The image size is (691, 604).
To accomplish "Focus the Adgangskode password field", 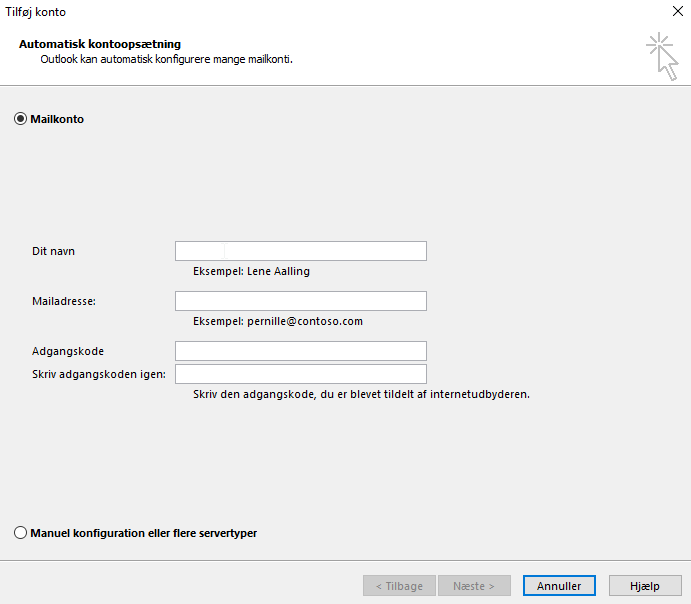I will point(301,351).
